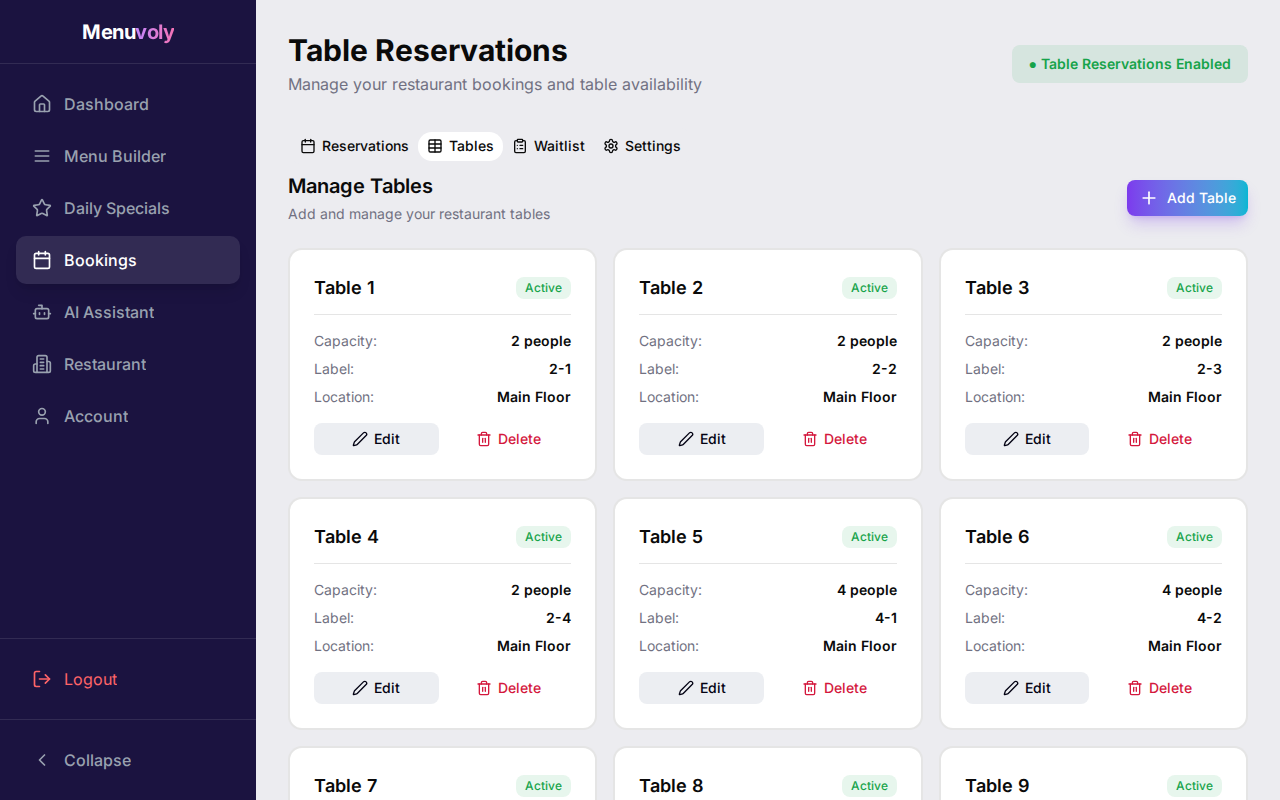
Task: Switch to the Reservations tab
Action: (x=354, y=146)
